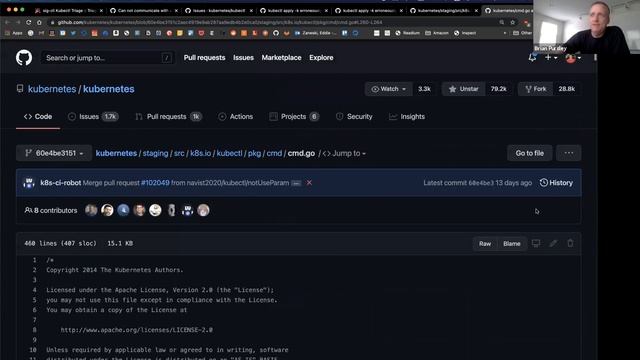Click the Unstar button
The width and height of the screenshot is (640, 360).
[463, 89]
